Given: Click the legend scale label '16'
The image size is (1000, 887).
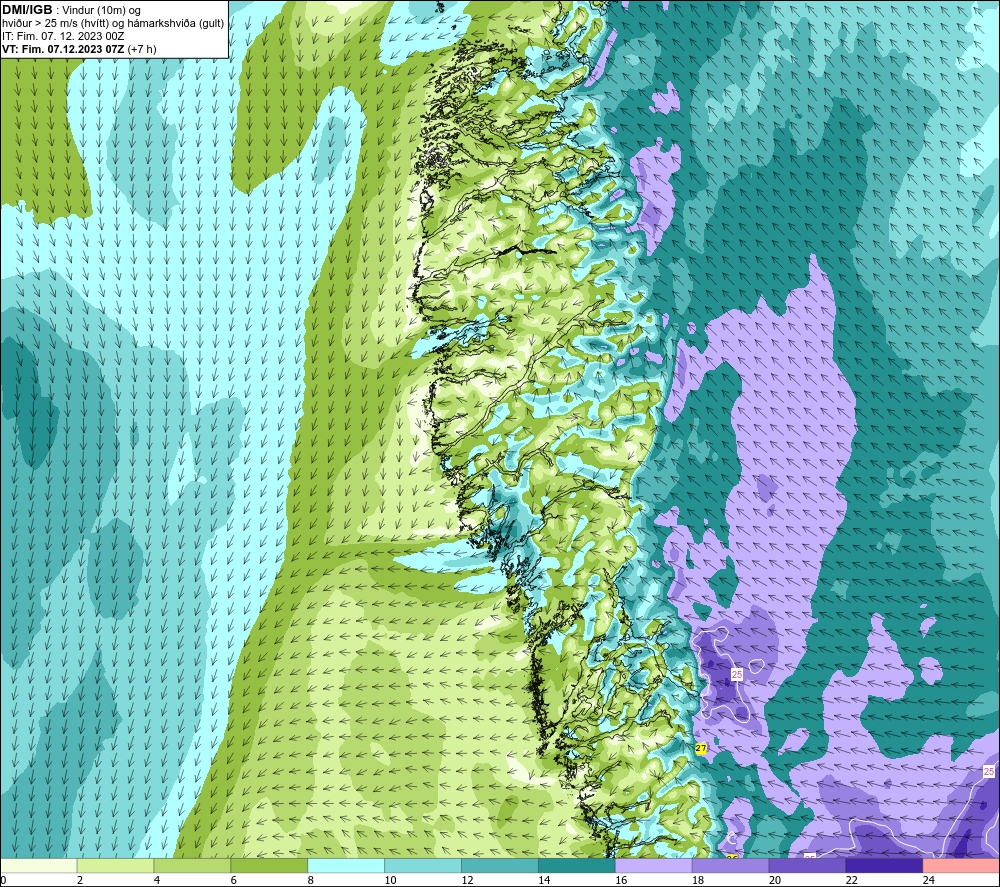Looking at the screenshot, I should coord(621,881).
